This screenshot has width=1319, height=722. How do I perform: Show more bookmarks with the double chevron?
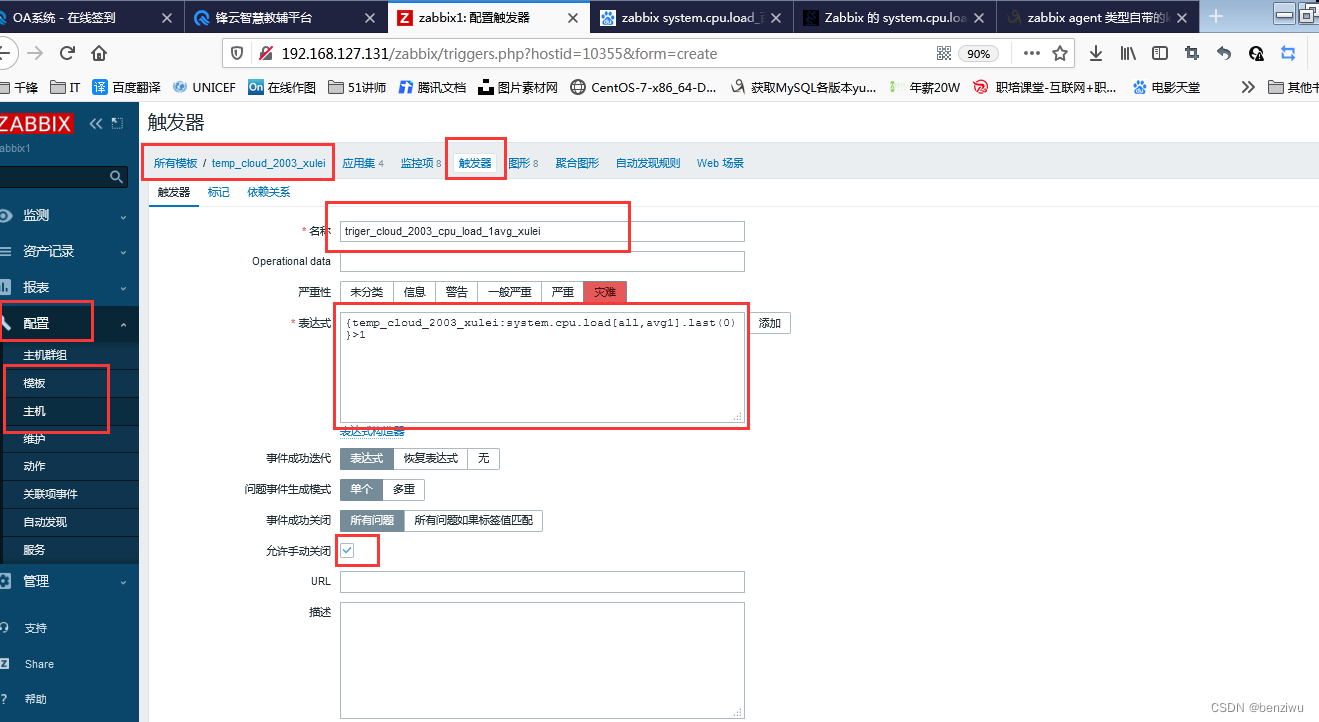1248,87
